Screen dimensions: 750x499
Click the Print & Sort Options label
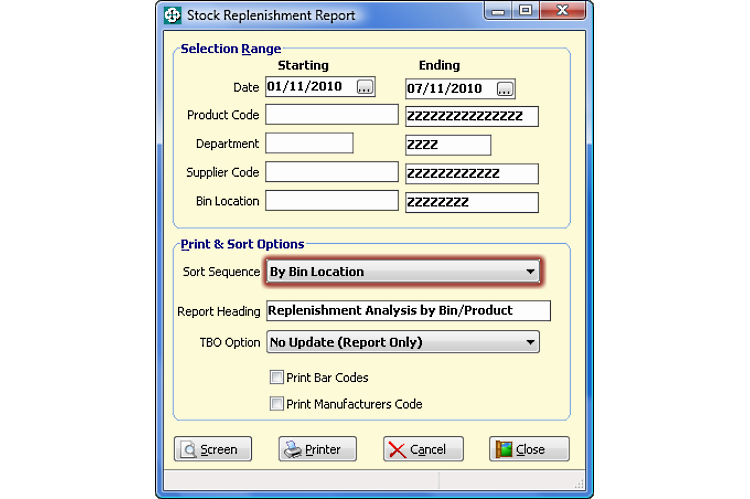pos(242,244)
